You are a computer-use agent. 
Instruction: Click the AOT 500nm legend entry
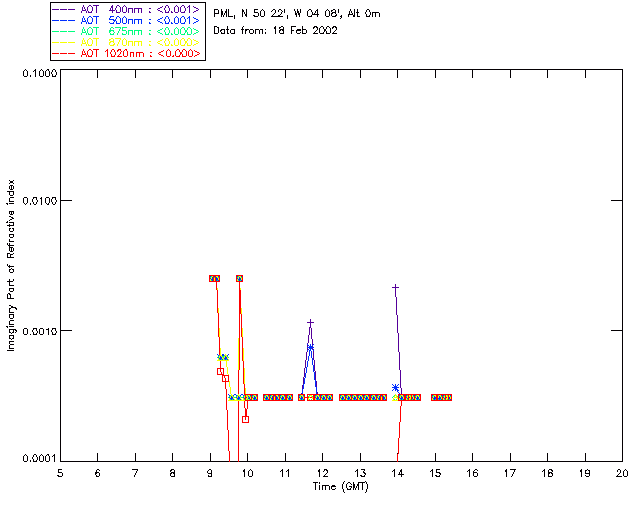click(x=127, y=20)
